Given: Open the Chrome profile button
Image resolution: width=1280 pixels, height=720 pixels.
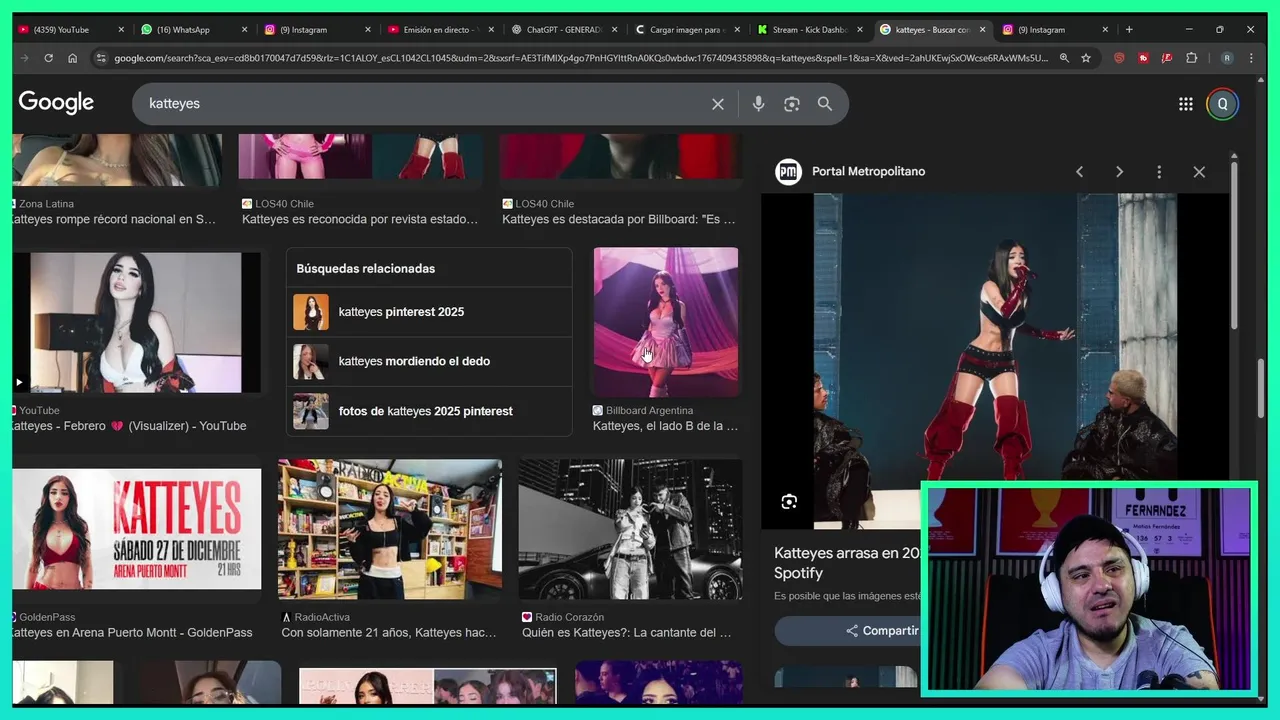Looking at the screenshot, I should 1227,58.
